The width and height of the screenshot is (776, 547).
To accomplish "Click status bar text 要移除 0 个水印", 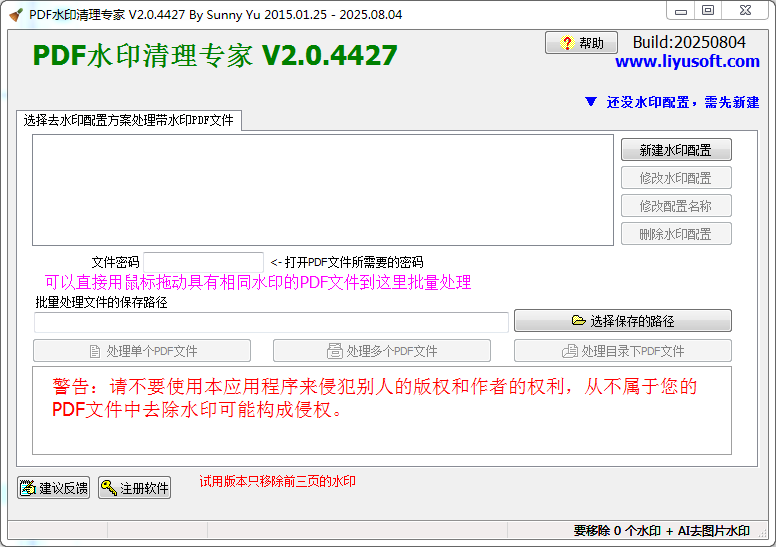I will (x=617, y=531).
